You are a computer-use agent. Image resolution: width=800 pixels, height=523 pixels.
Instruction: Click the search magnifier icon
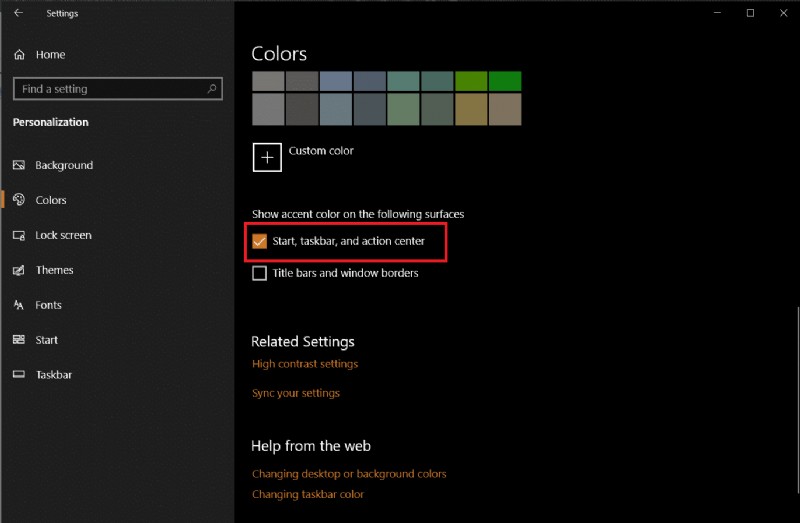(x=212, y=89)
